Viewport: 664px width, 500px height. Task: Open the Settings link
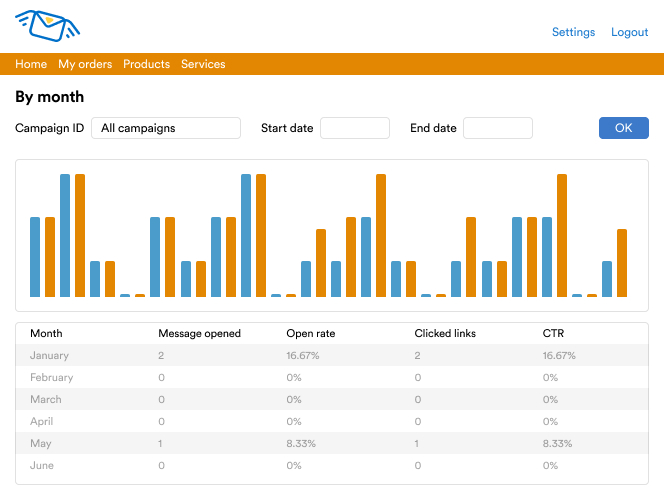pos(573,32)
